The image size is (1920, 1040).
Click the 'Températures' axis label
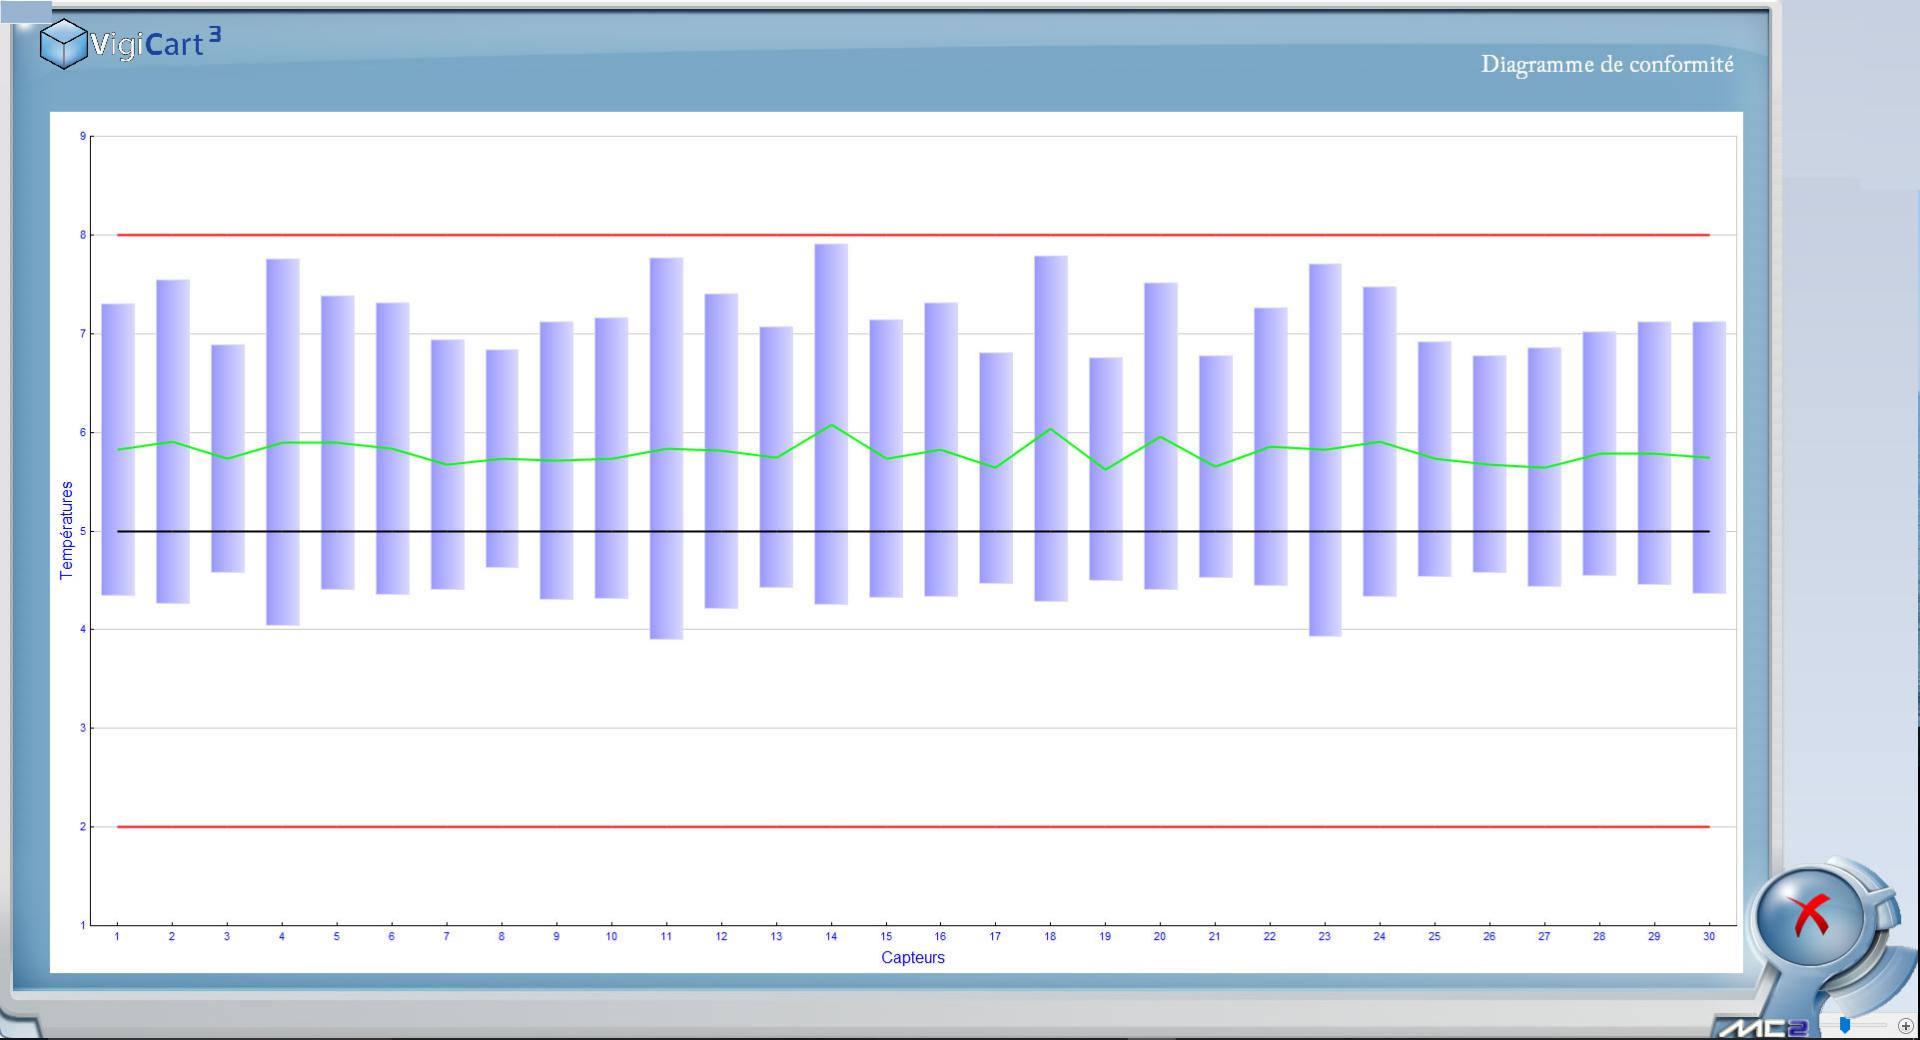(66, 530)
